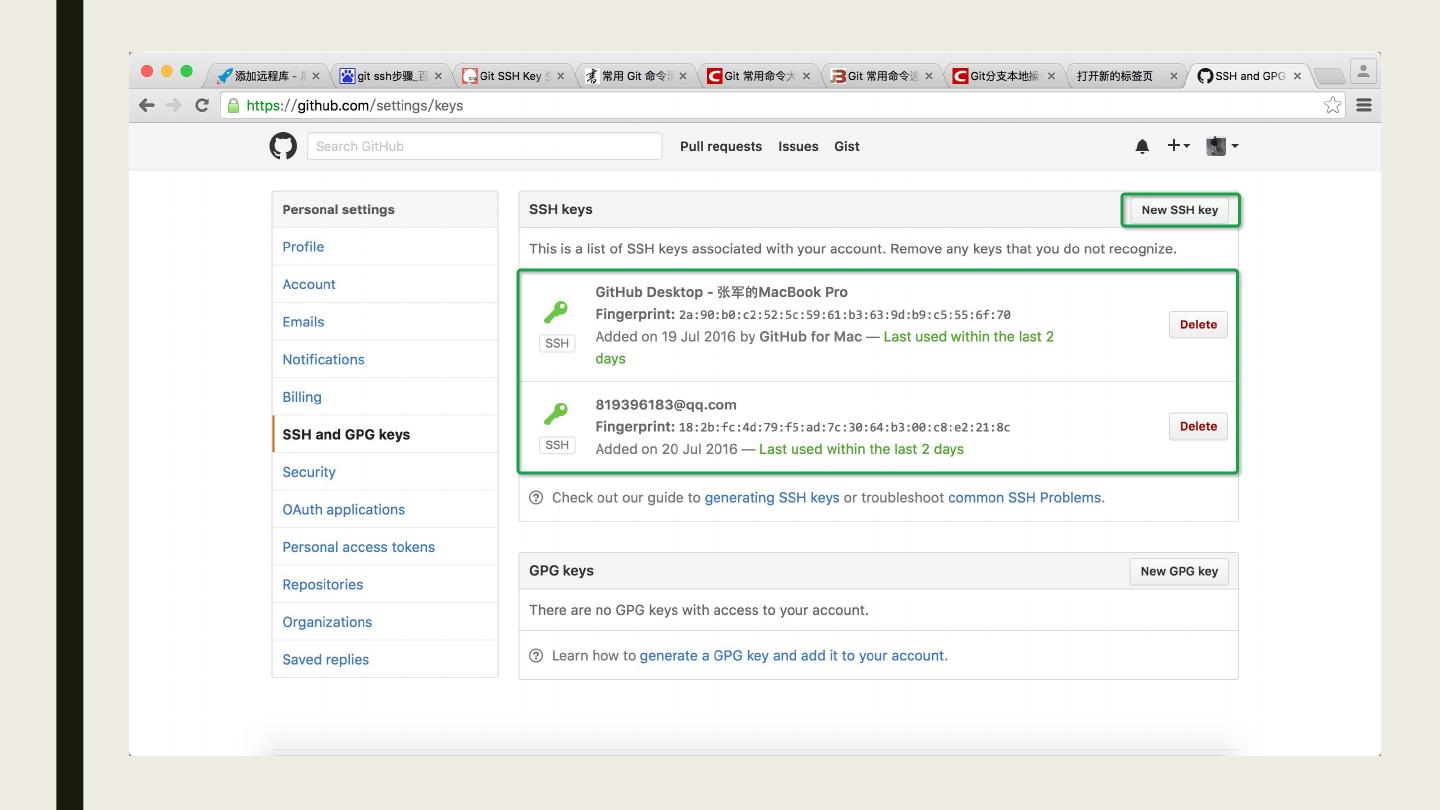Open the notifications bell
Viewport: 1440px width, 810px height.
[x=1142, y=147]
